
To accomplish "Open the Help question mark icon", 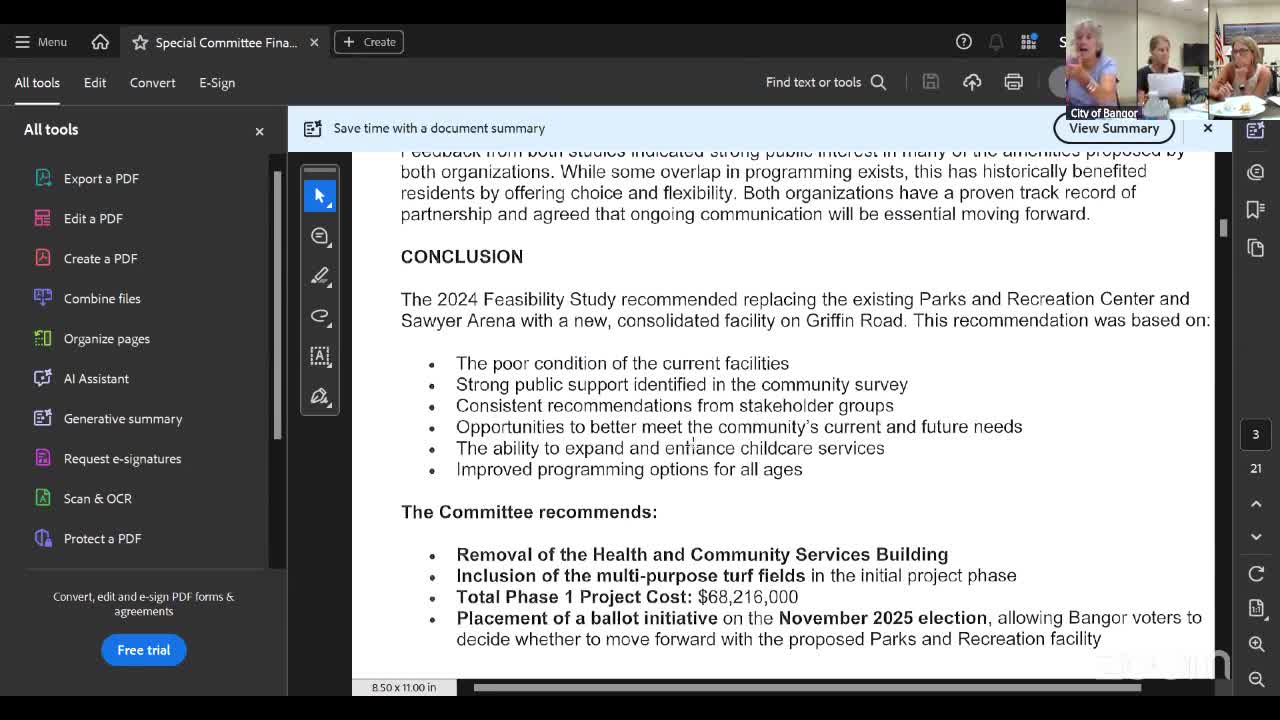I will 964,42.
